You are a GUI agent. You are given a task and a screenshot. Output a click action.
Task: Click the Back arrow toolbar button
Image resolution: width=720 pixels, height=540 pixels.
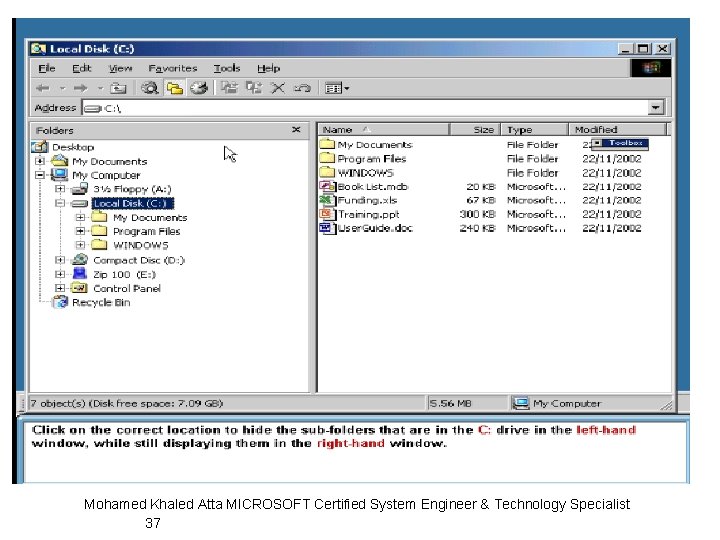click(43, 88)
